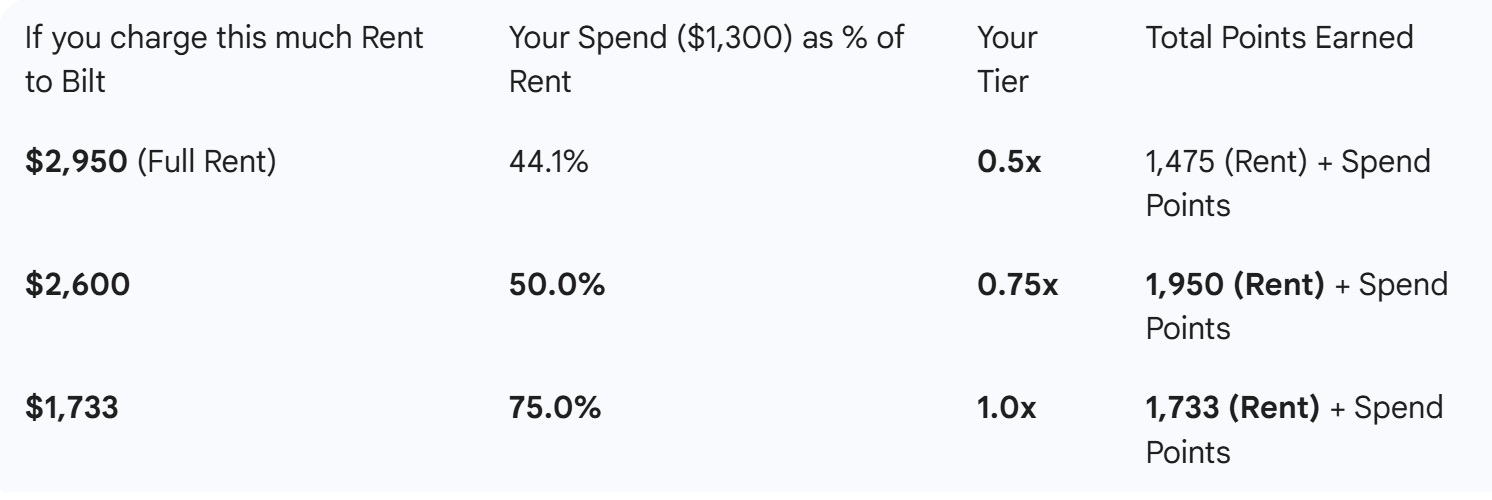The image size is (1492, 500).
Task: Click the 0.5x tier value
Action: click(x=1008, y=162)
